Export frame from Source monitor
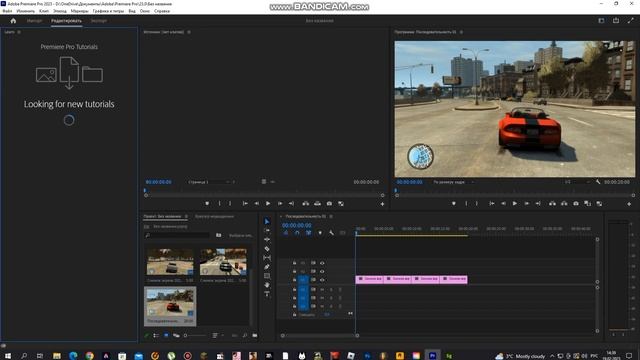640x360 pixels. (329, 203)
